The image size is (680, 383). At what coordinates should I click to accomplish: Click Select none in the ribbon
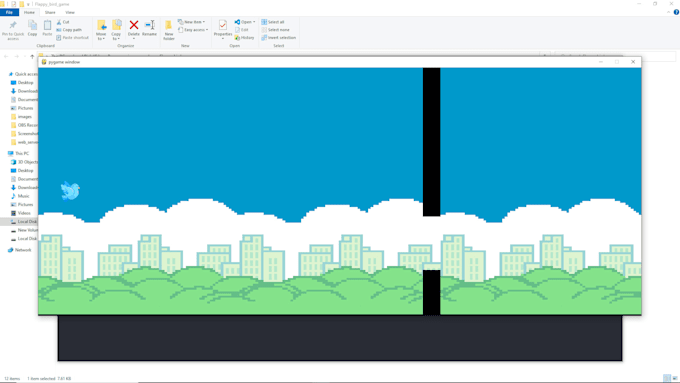pos(275,30)
